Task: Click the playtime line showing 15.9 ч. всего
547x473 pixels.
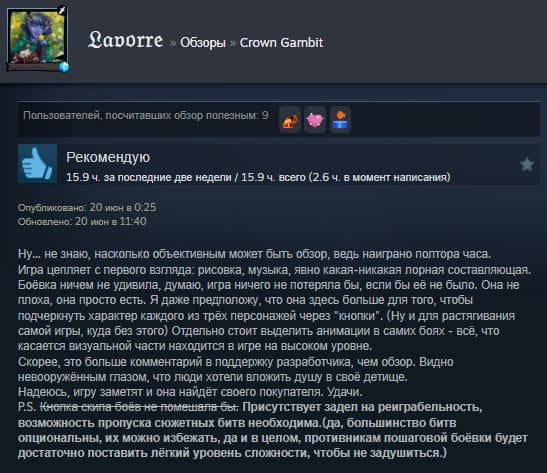Action: tap(258, 177)
